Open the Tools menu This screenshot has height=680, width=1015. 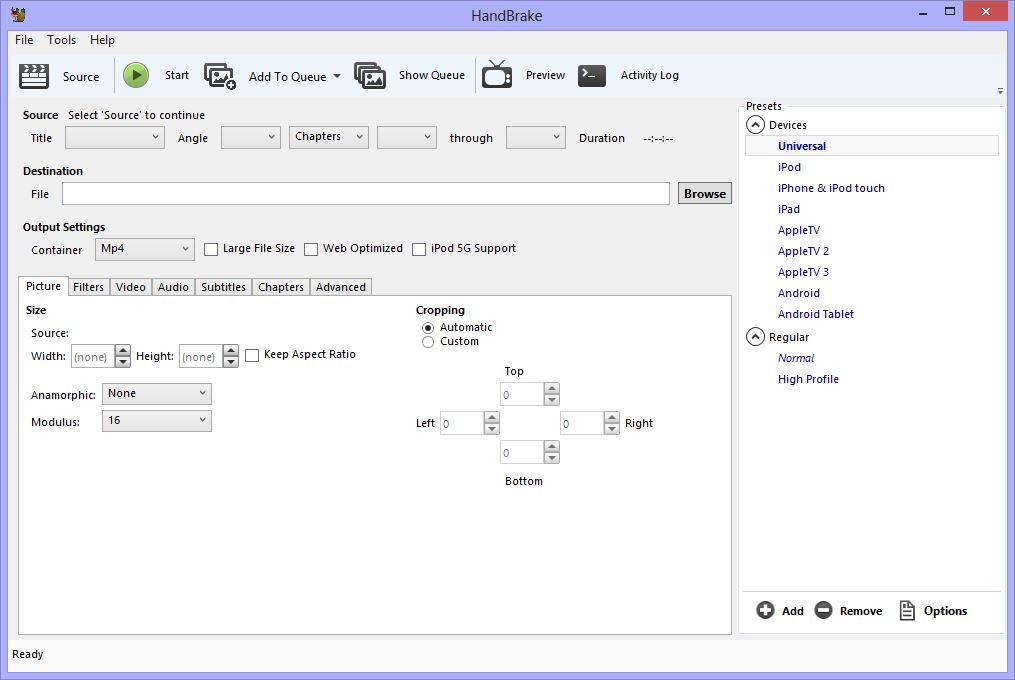coord(61,40)
